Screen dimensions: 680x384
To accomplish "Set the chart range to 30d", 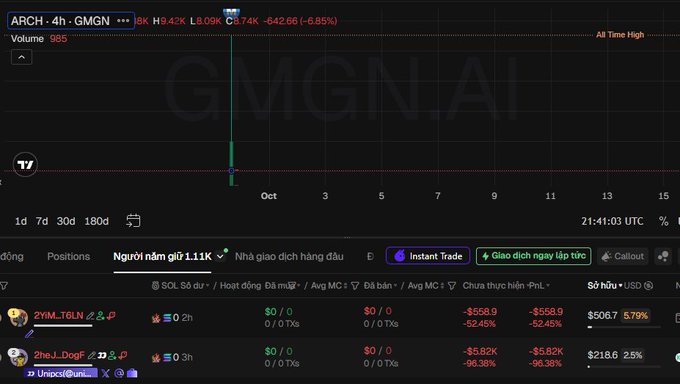I will pos(66,221).
